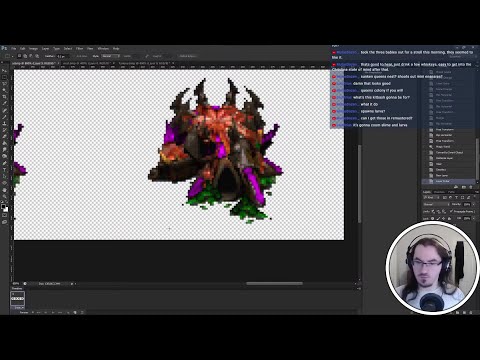Click the Refine Edge button

pyautogui.click(x=188, y=56)
